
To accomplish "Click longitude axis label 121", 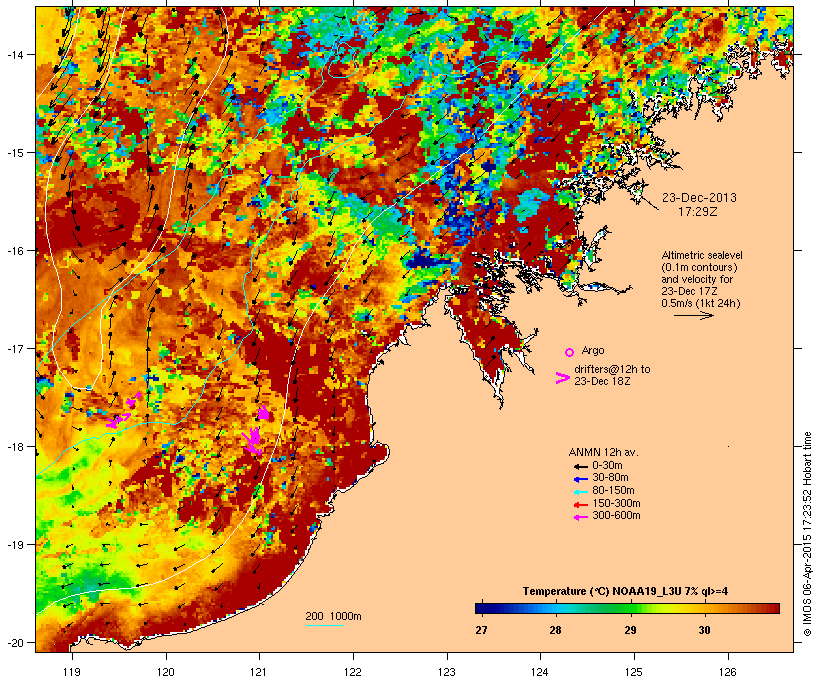I will (259, 672).
